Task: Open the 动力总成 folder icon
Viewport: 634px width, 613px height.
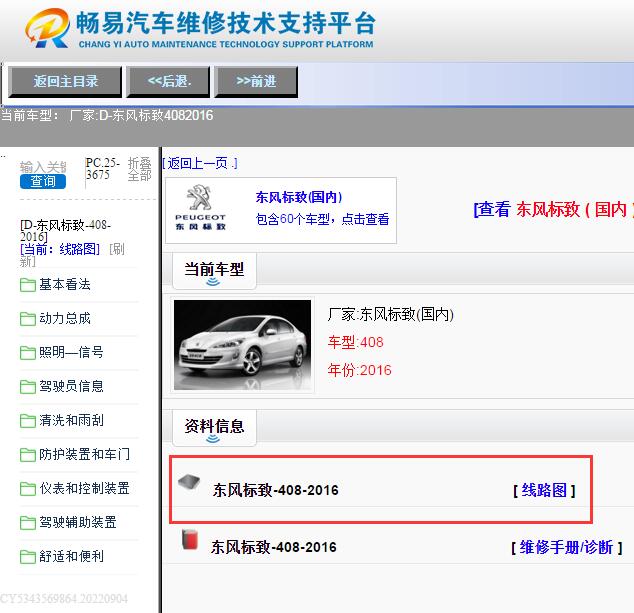Action: point(27,319)
